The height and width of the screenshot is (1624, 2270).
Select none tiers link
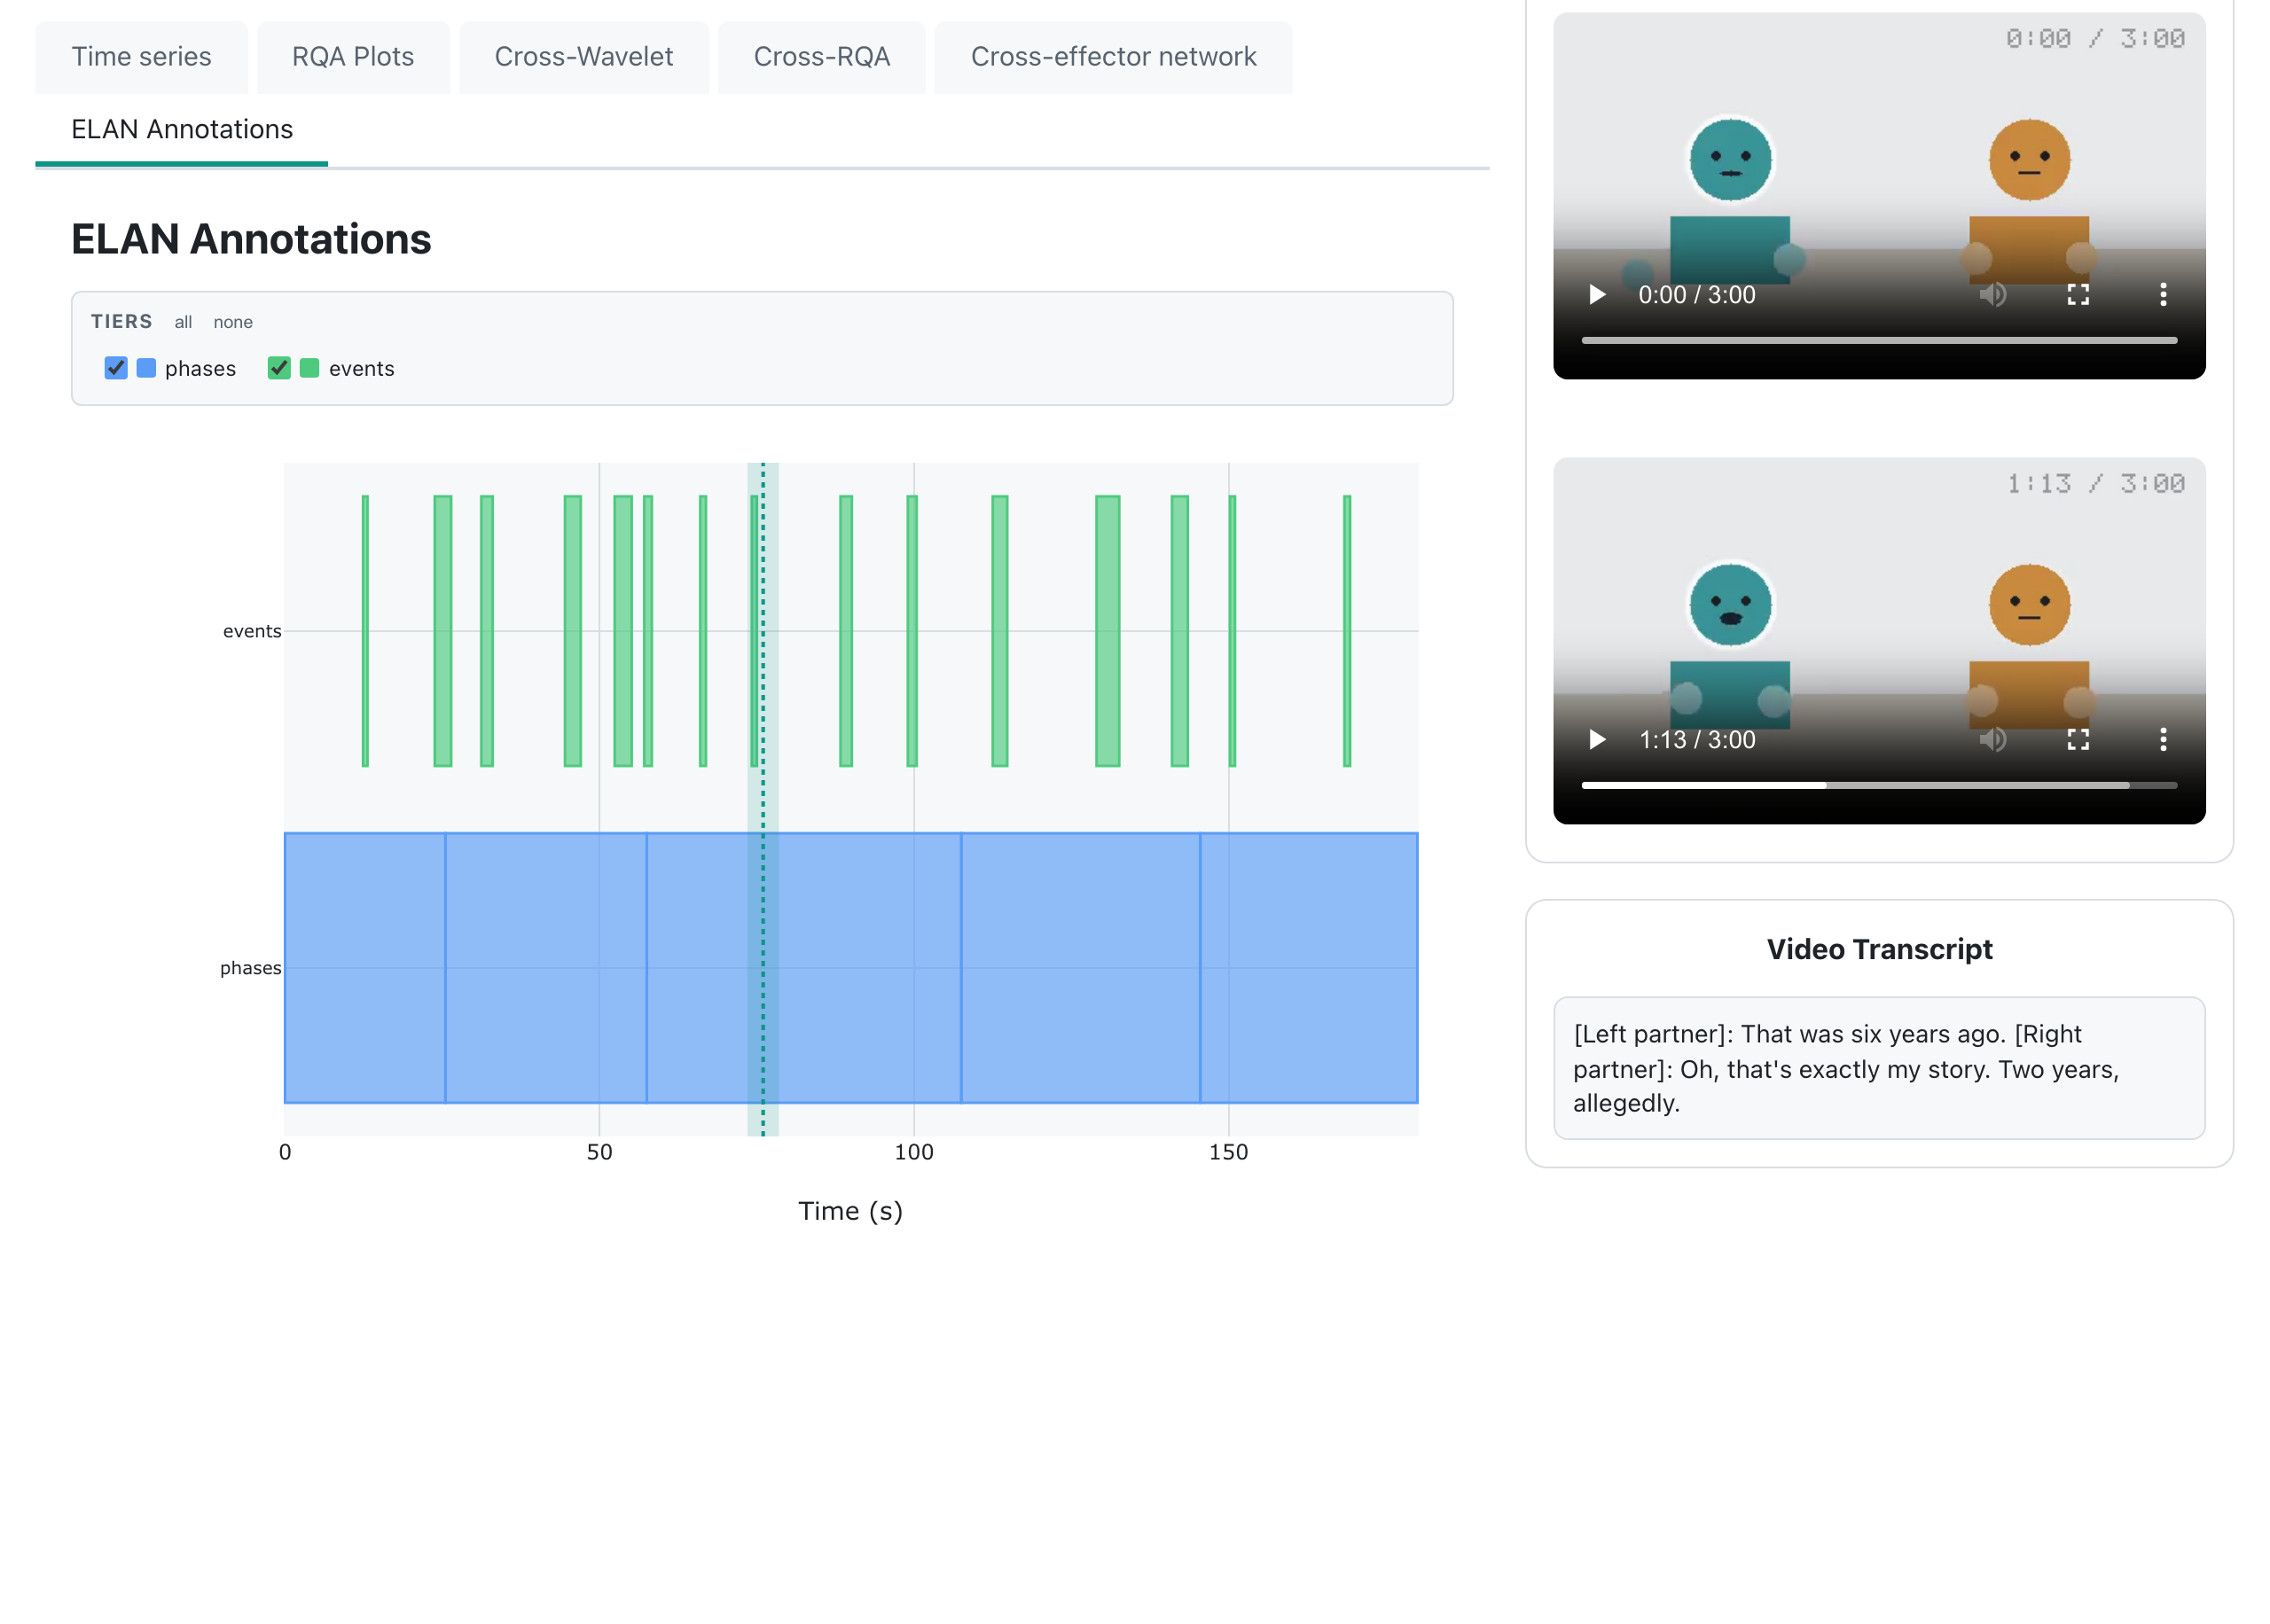pos(233,322)
